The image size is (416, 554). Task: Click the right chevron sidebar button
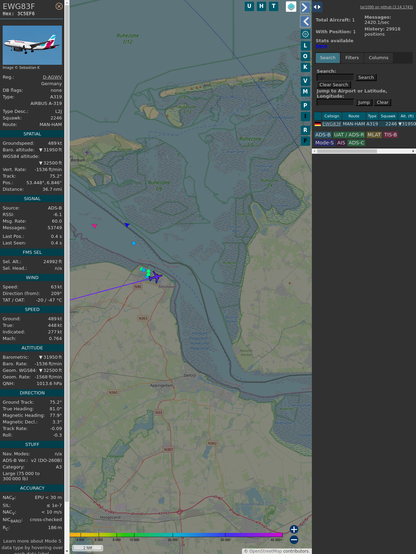click(x=305, y=7)
